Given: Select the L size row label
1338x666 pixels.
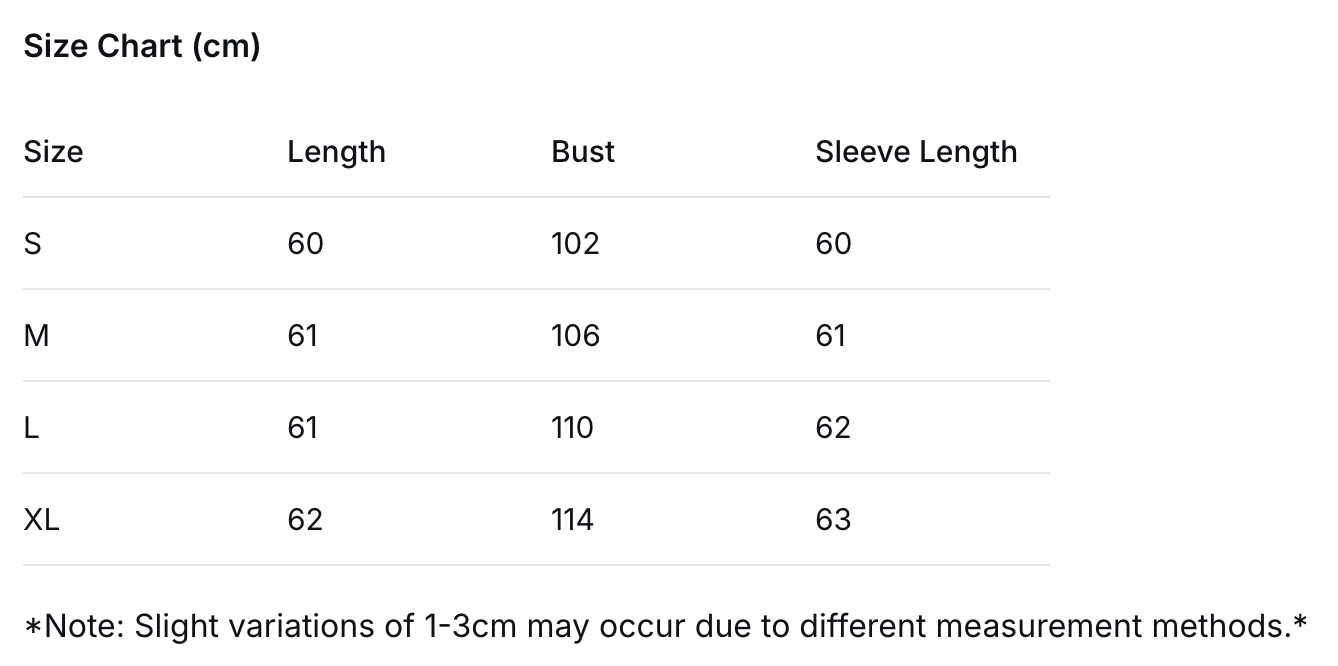Looking at the screenshot, I should point(31,428).
